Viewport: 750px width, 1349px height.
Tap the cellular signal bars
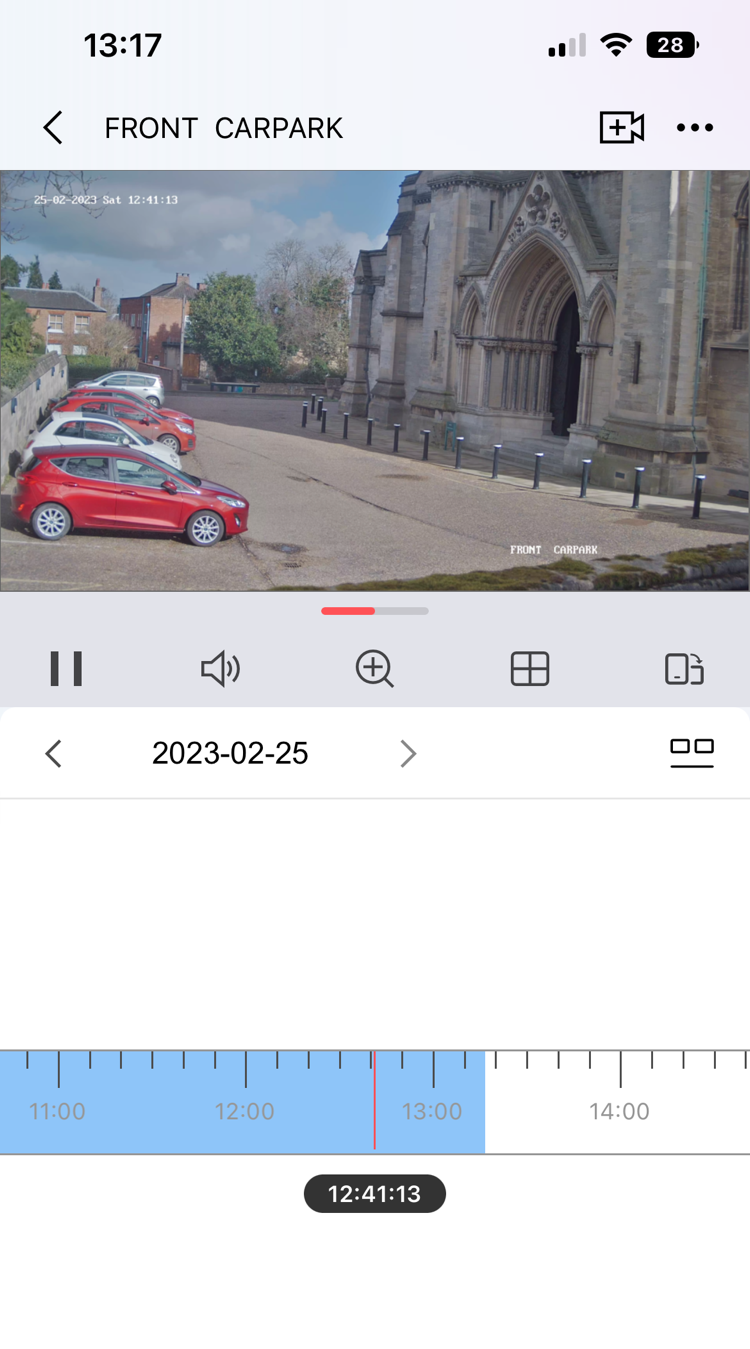[567, 46]
